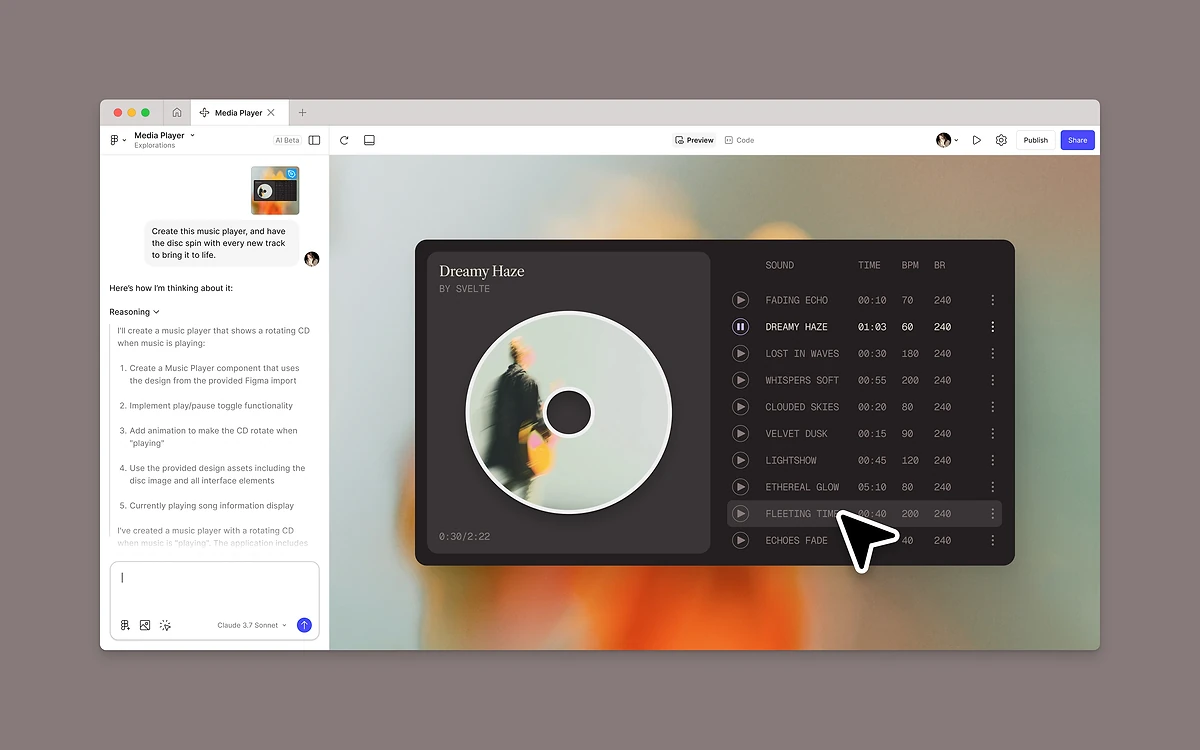The height and width of the screenshot is (750, 1200).
Task: Play the FLEETING TIME track
Action: point(740,513)
